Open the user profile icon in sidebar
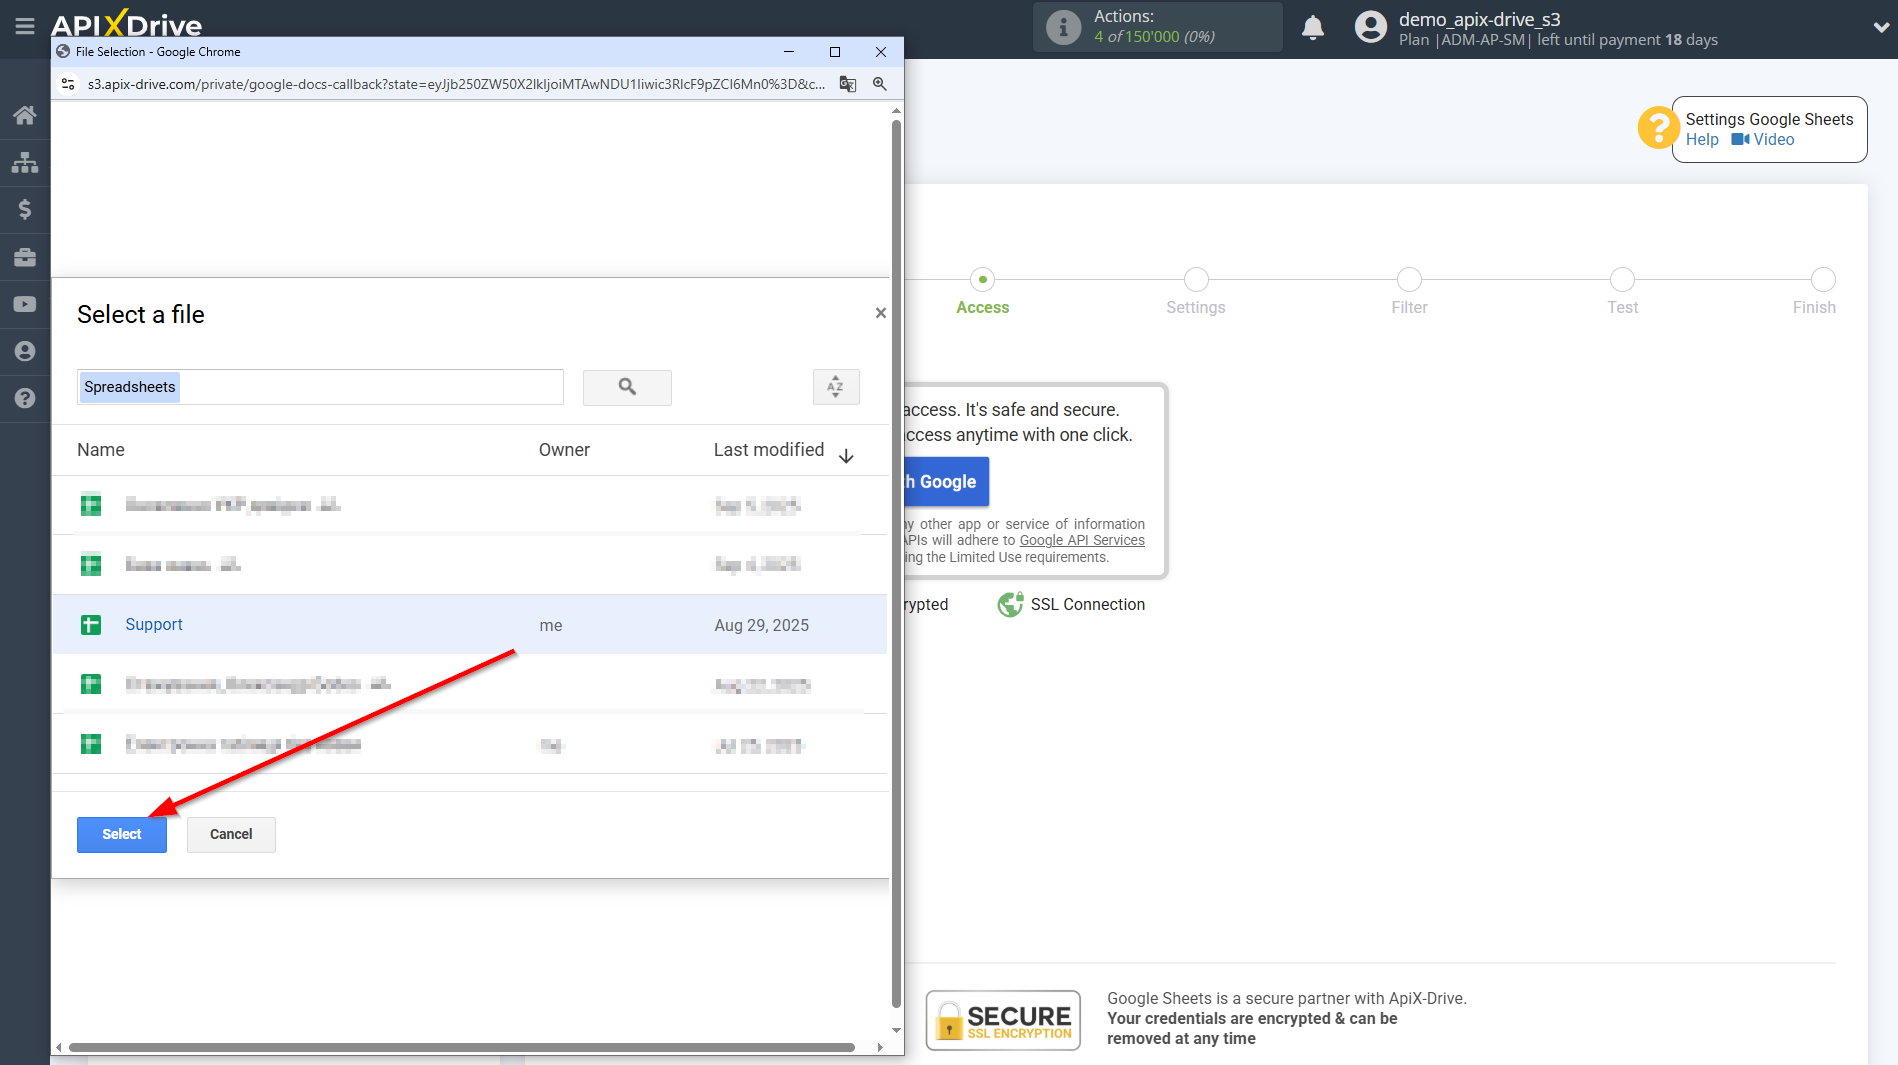Image resolution: width=1898 pixels, height=1065 pixels. point(25,351)
